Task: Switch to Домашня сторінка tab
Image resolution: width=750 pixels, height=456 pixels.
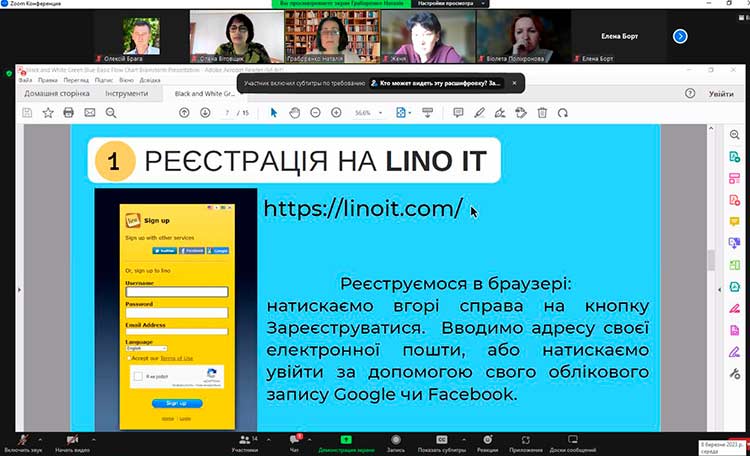Action: [x=57, y=93]
